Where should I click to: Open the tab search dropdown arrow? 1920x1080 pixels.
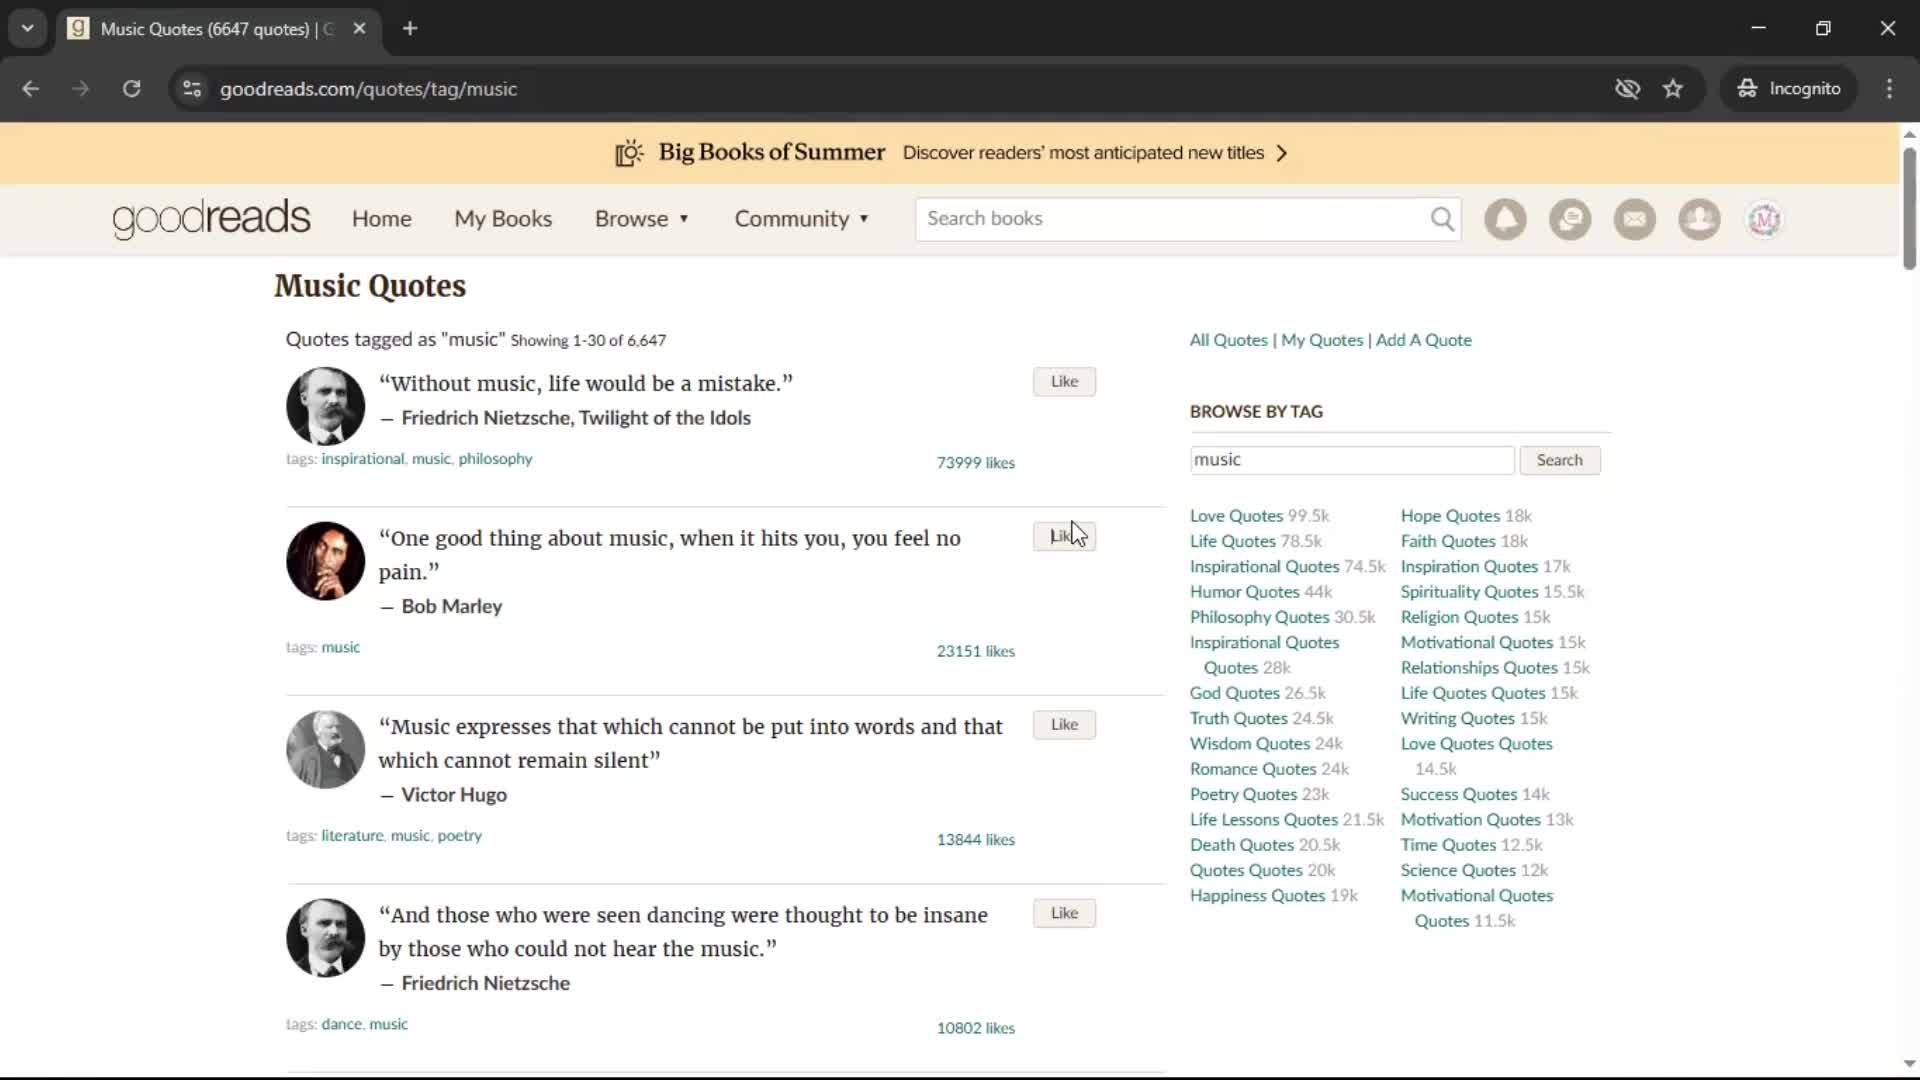[28, 28]
